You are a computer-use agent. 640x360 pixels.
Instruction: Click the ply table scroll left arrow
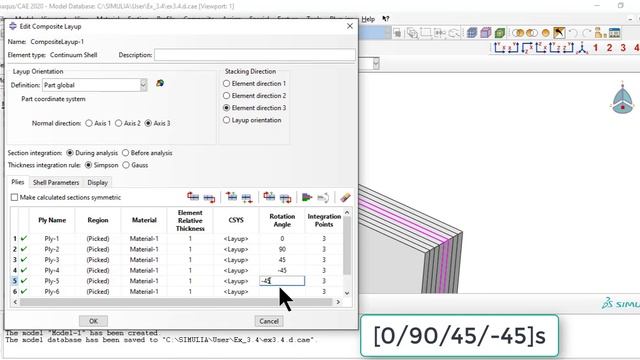pyautogui.click(x=15, y=302)
